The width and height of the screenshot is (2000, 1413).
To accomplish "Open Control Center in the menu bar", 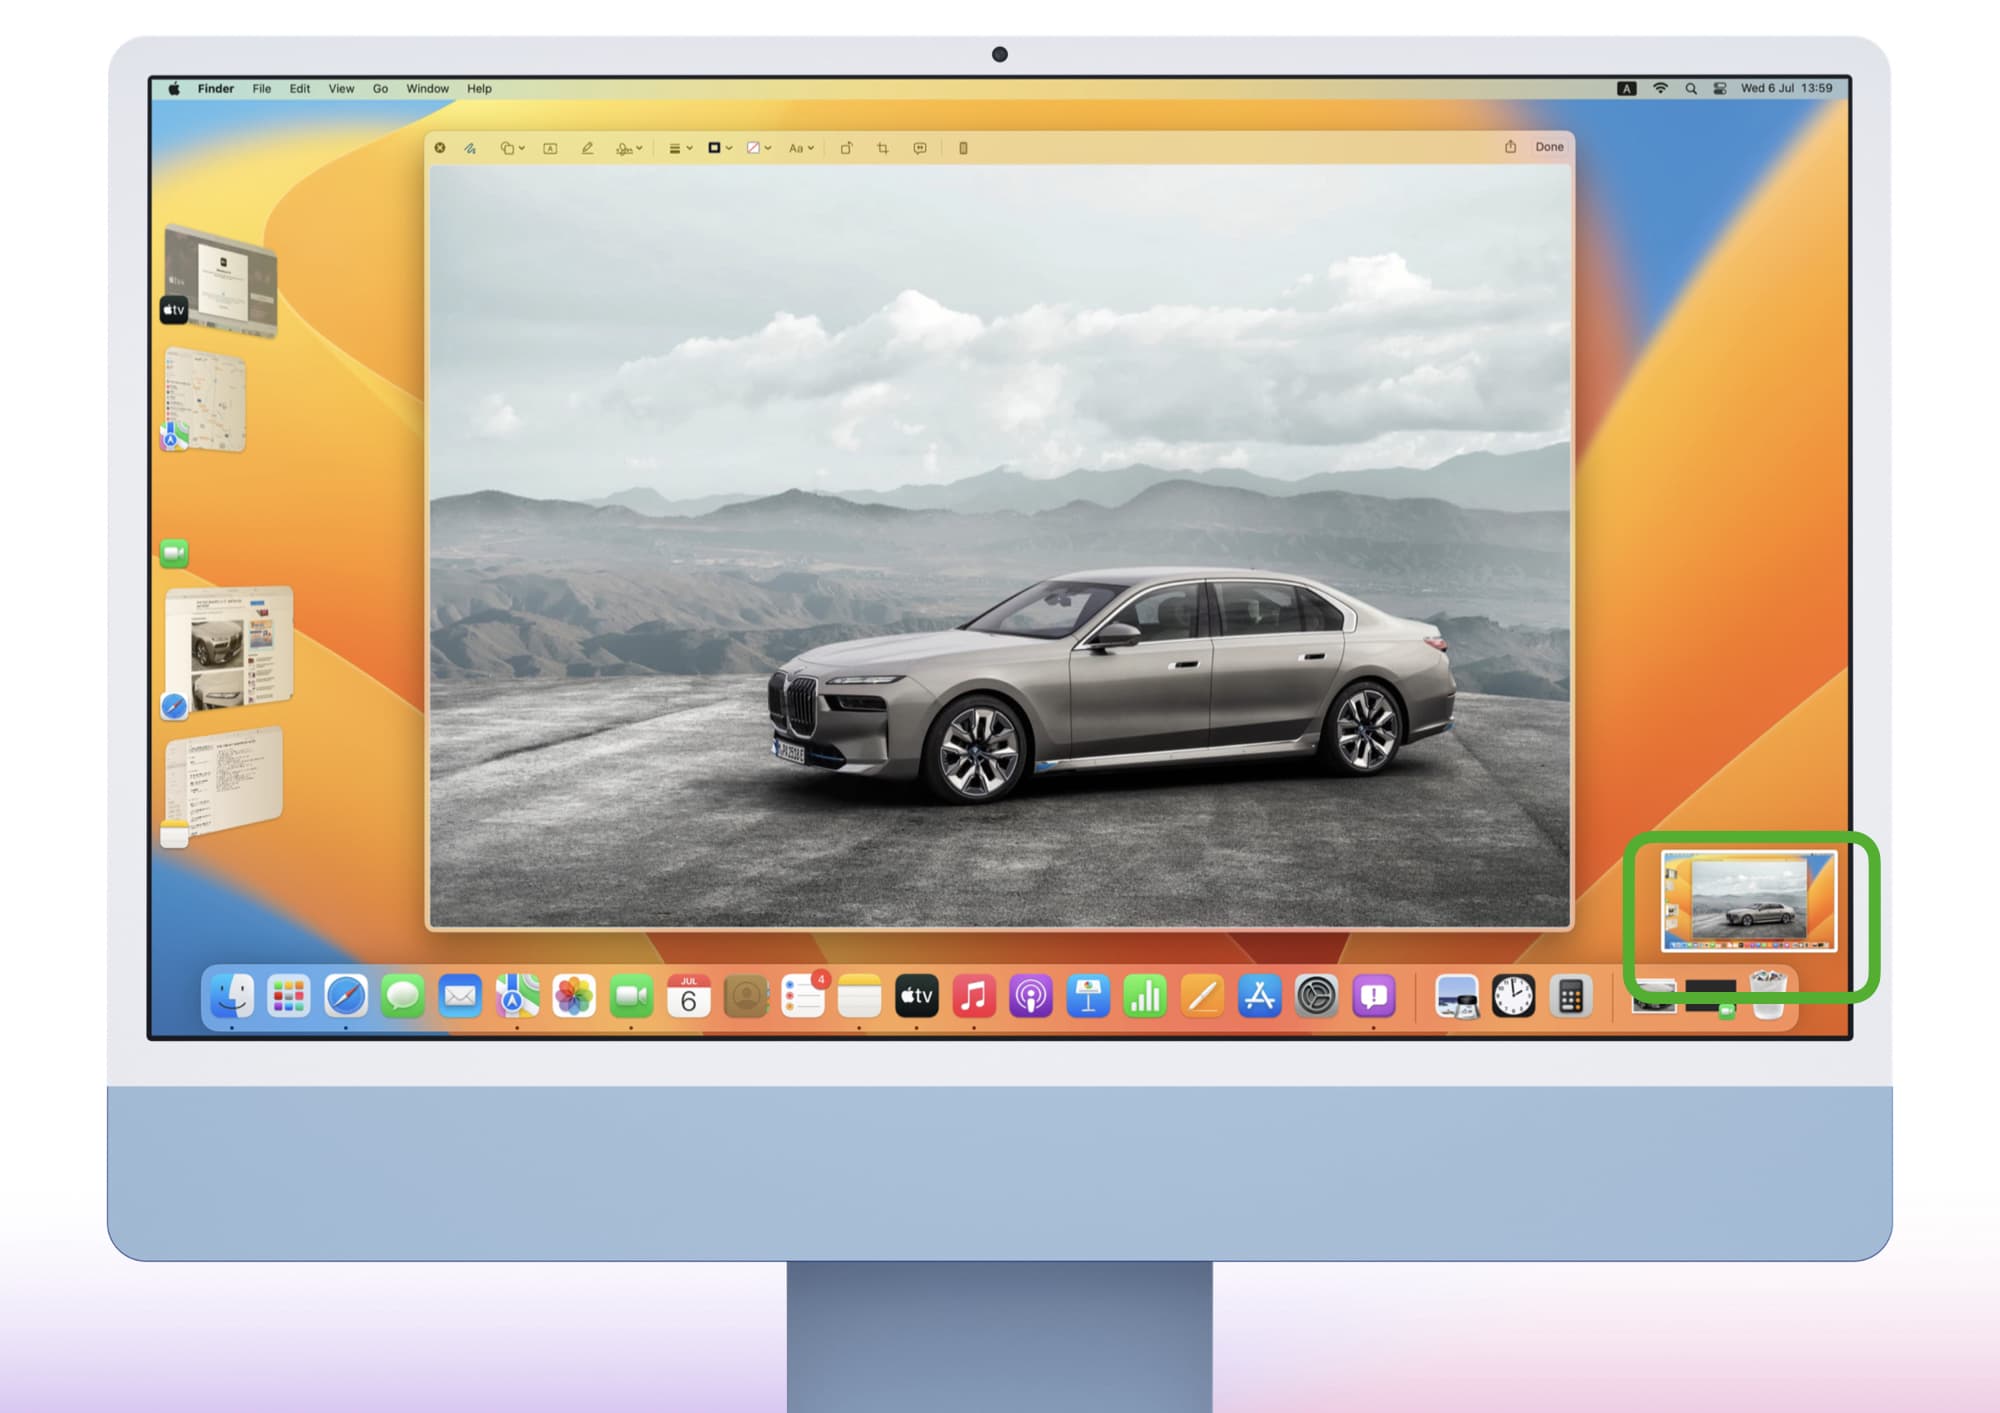I will click(1720, 88).
